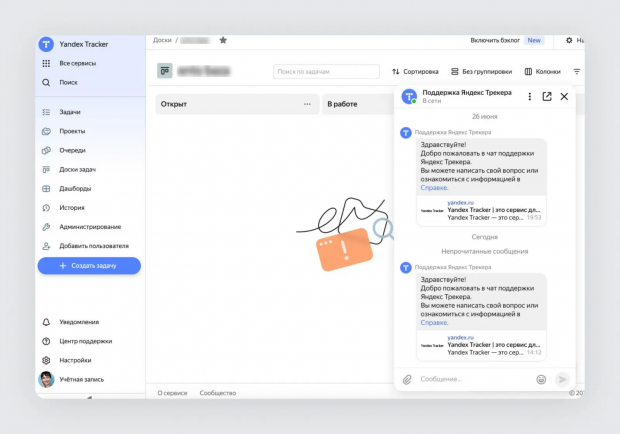Open Настройки gear in sidebar
The image size is (620, 434).
46,360
